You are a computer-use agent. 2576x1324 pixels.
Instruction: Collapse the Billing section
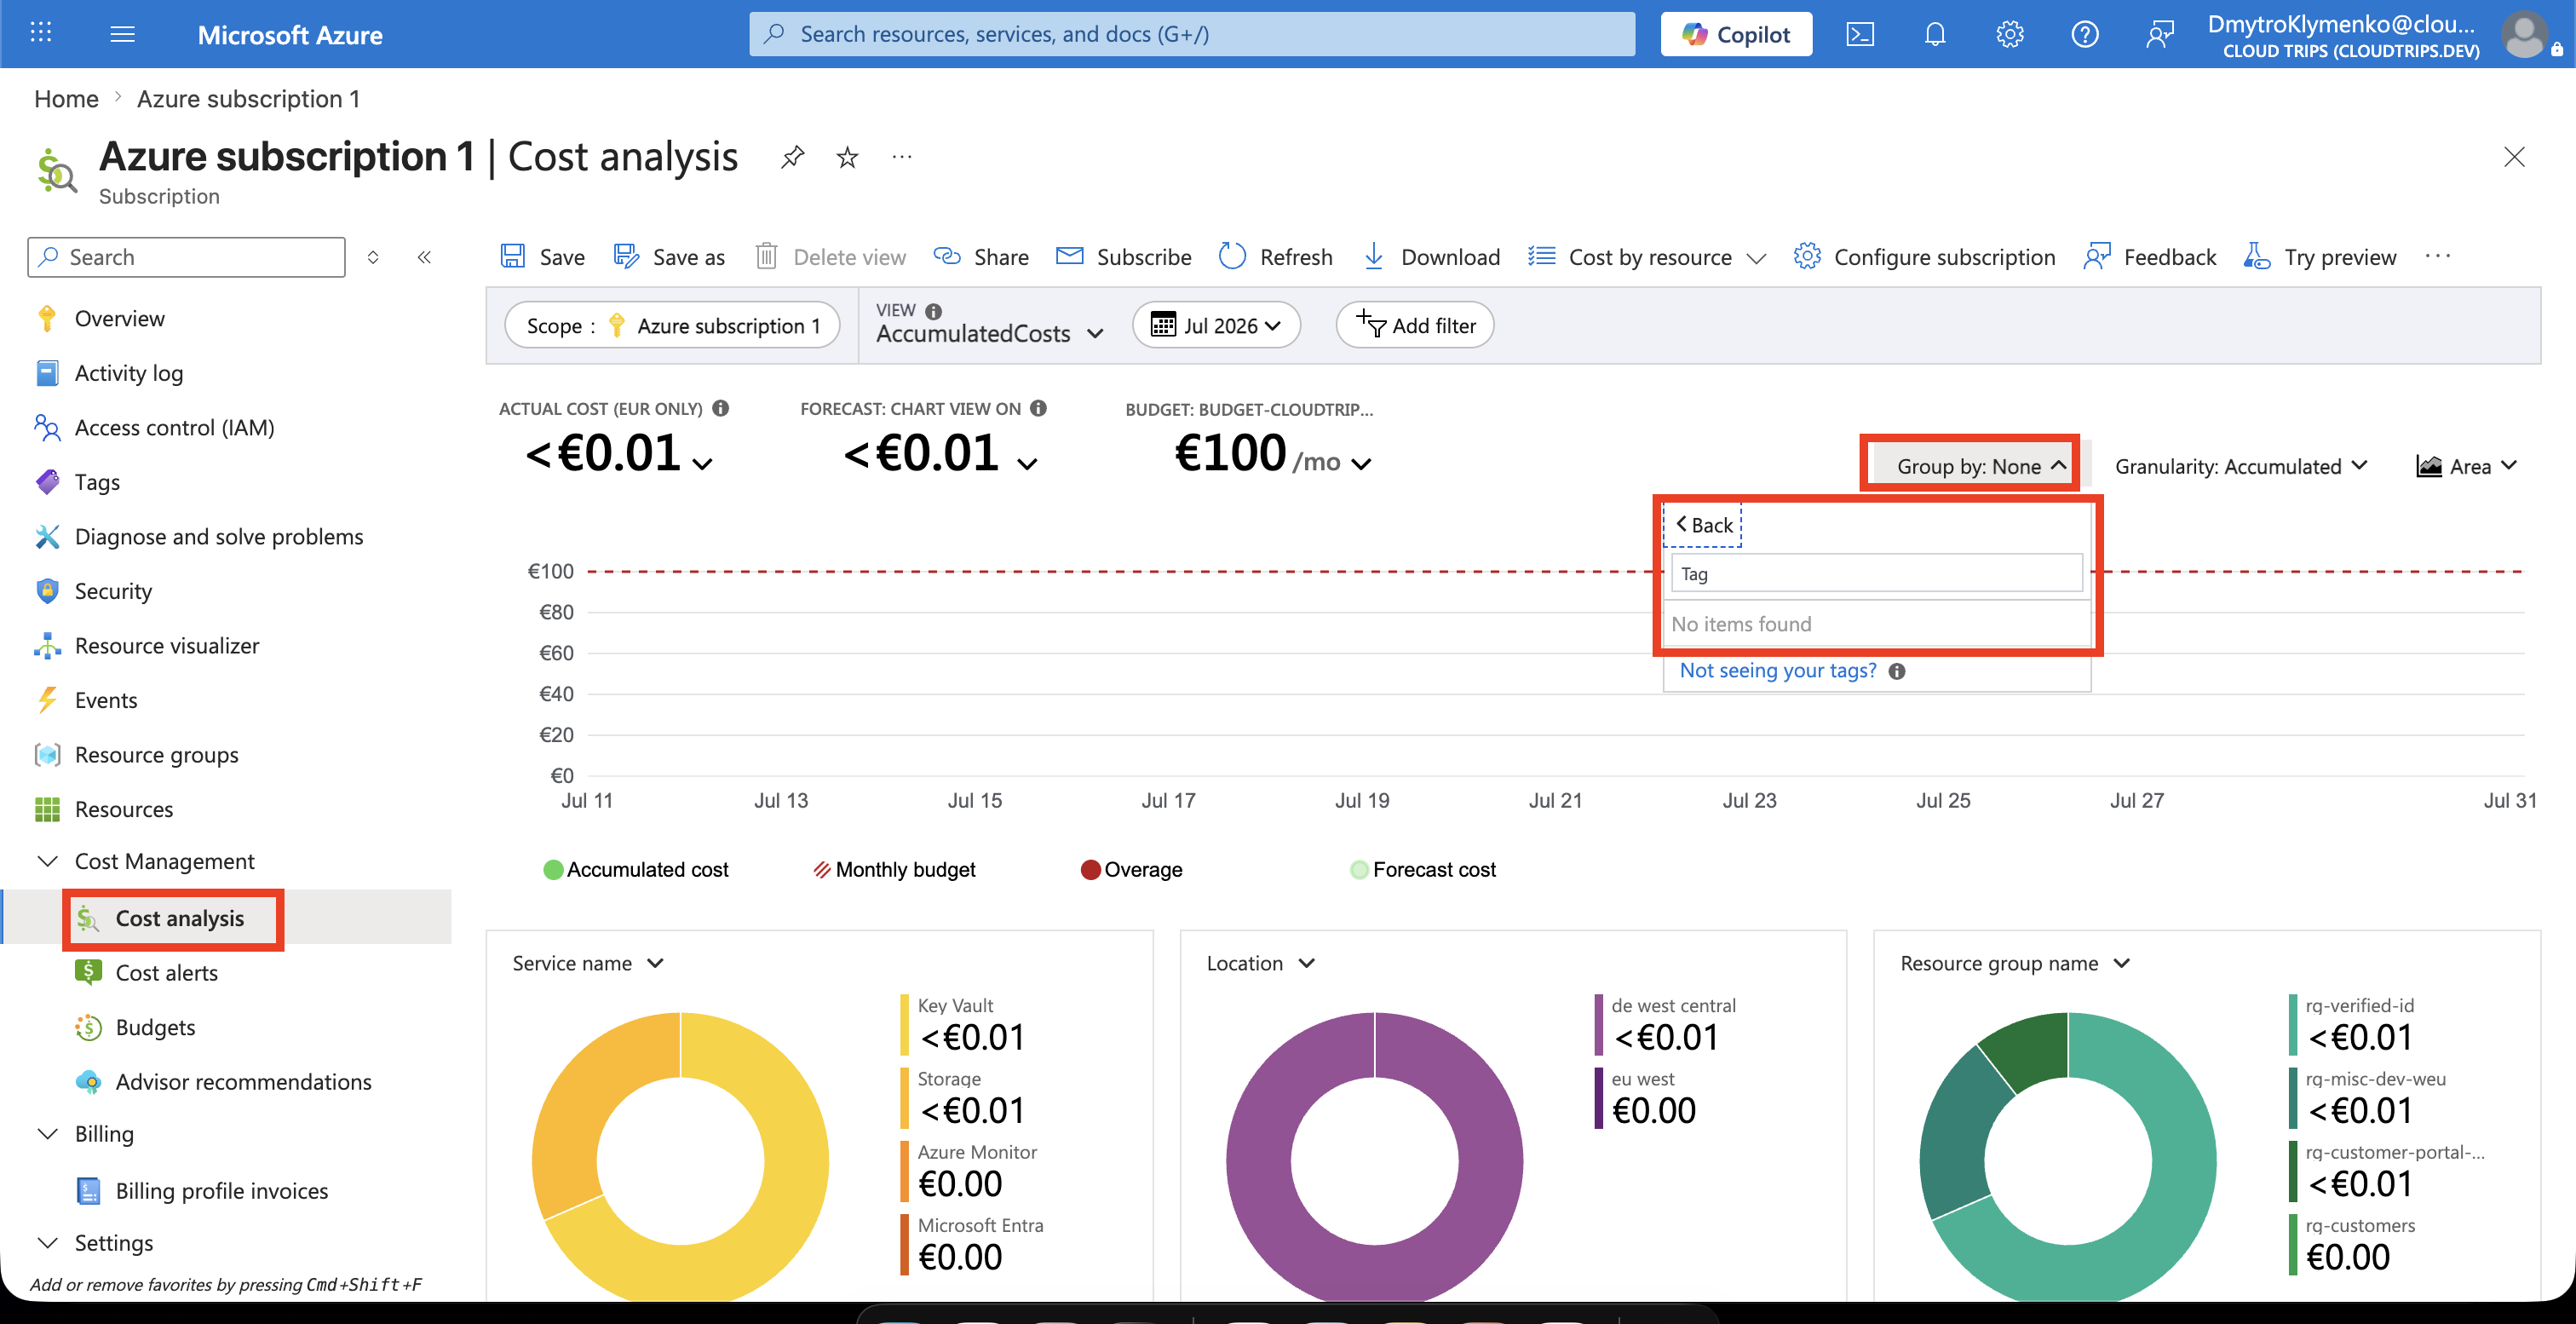[47, 1133]
